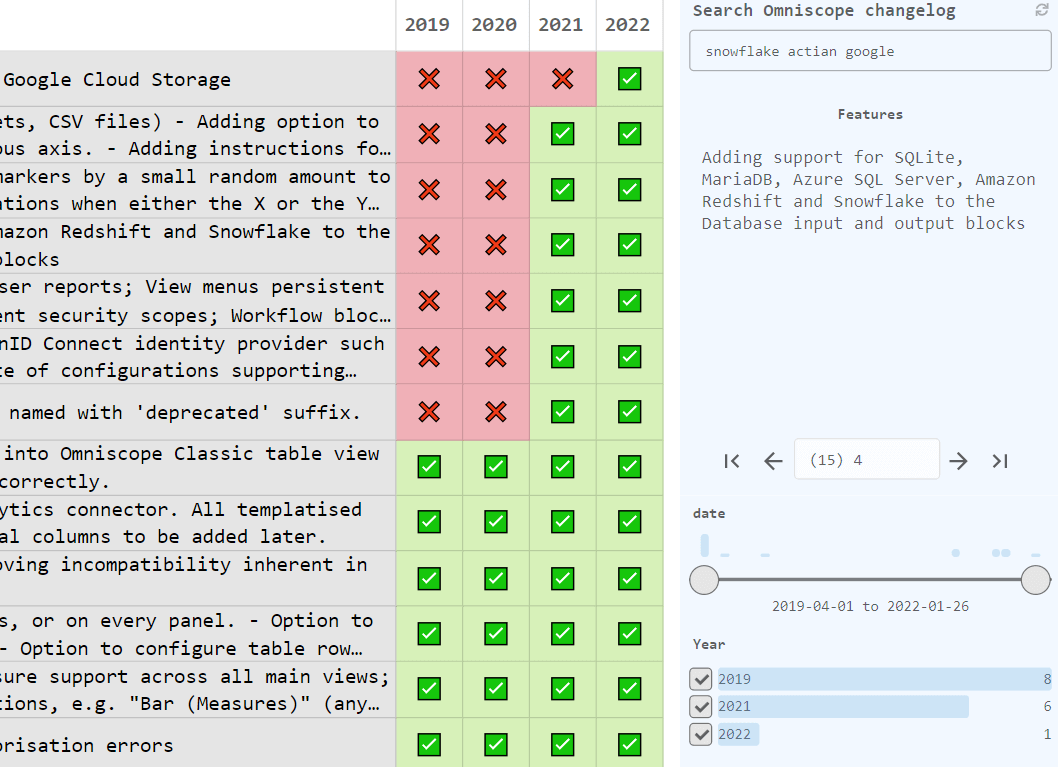Click green check for Google Cloud Storage 2022

629,79
